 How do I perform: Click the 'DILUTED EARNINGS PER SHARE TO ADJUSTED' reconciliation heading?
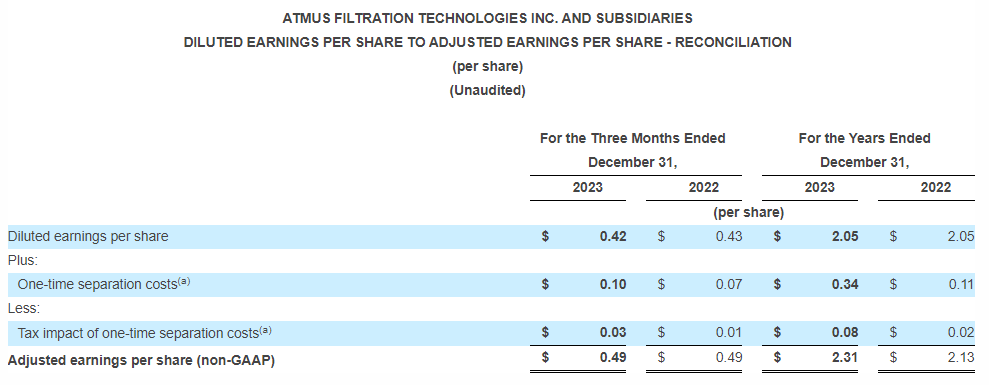[487, 42]
